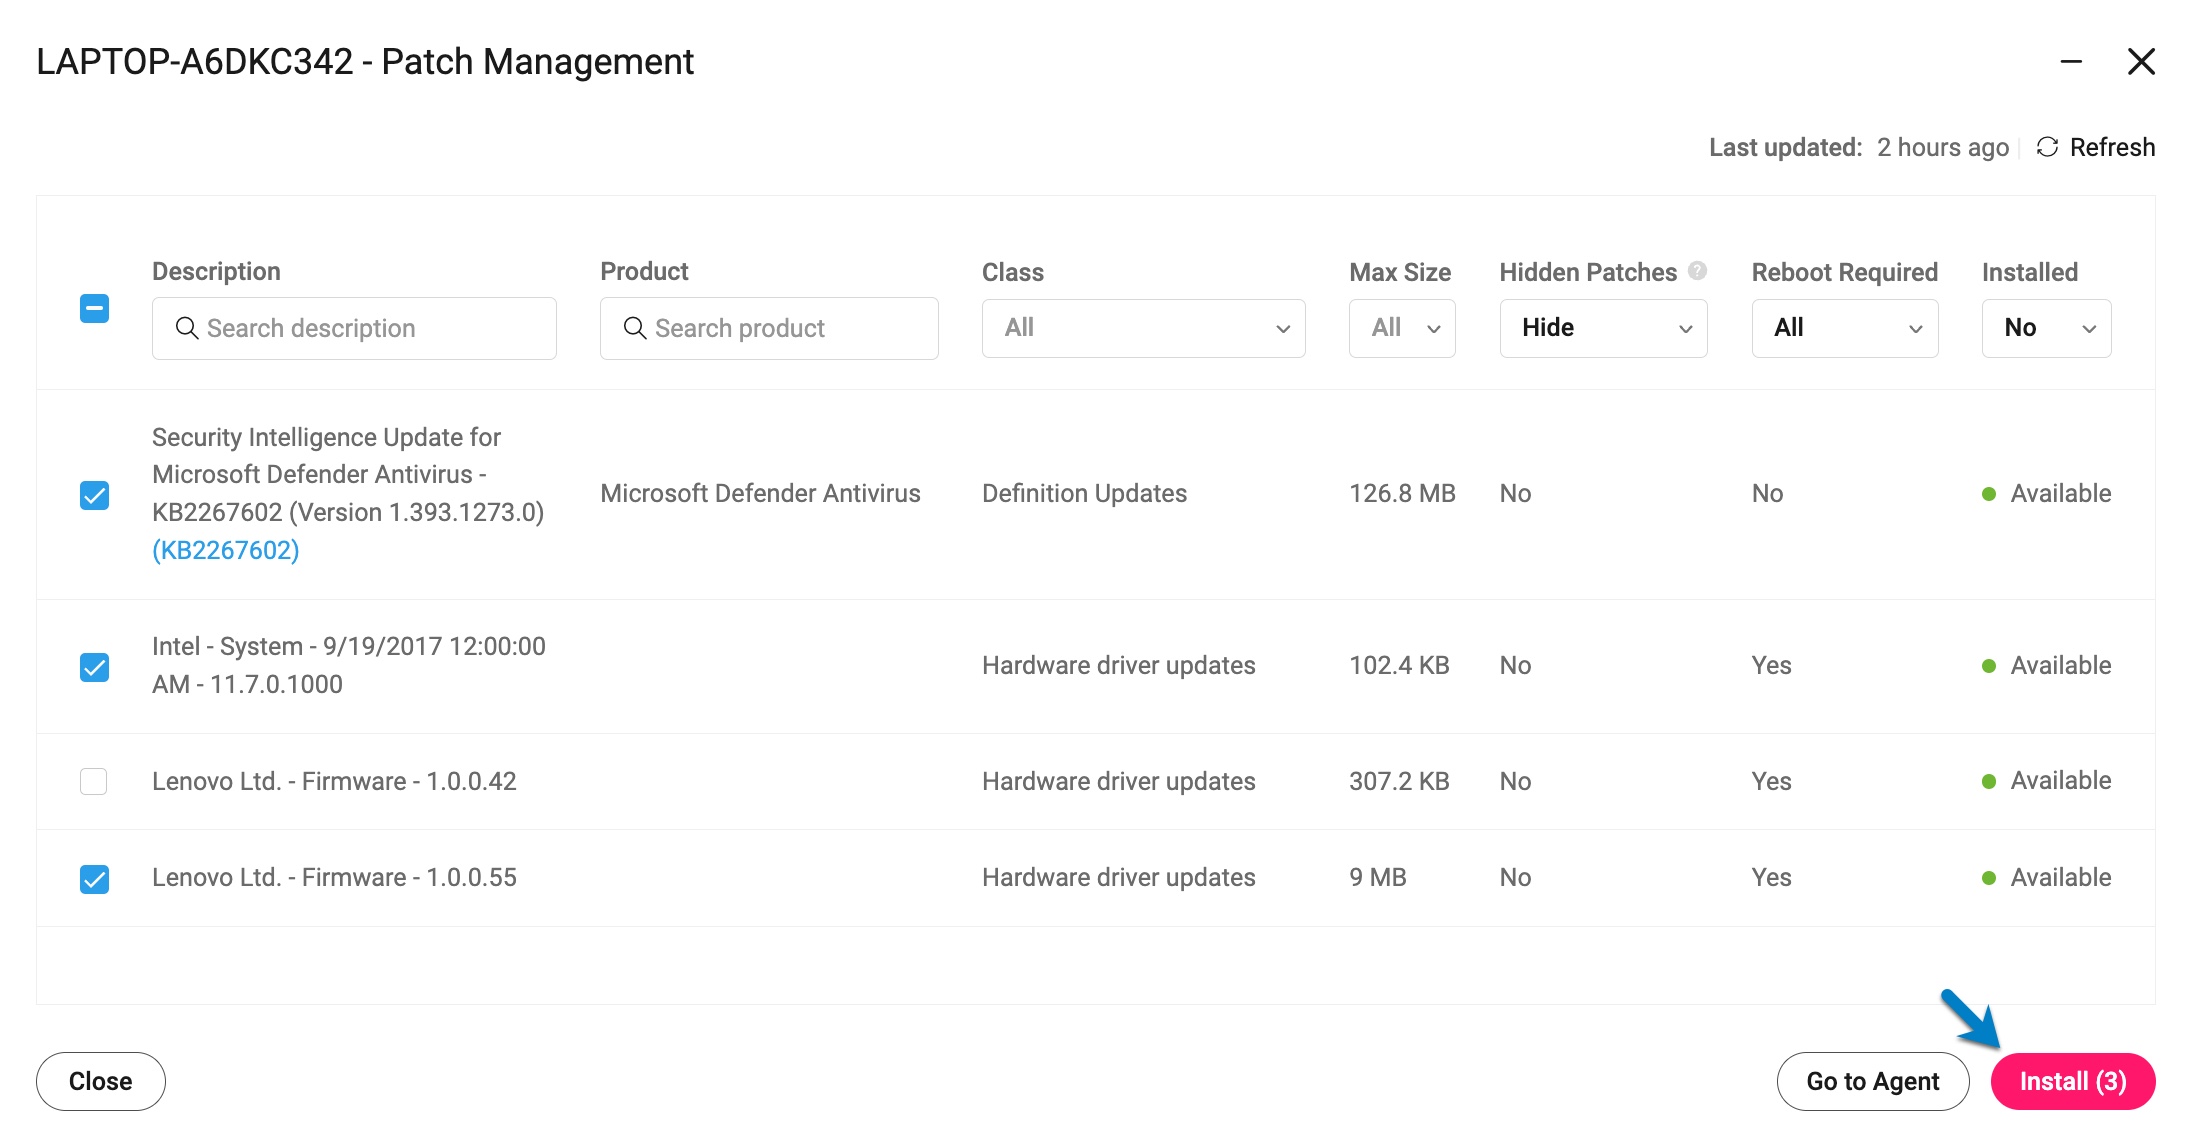2192x1138 pixels.
Task: Open the Max Size filter dropdown
Action: click(1402, 328)
